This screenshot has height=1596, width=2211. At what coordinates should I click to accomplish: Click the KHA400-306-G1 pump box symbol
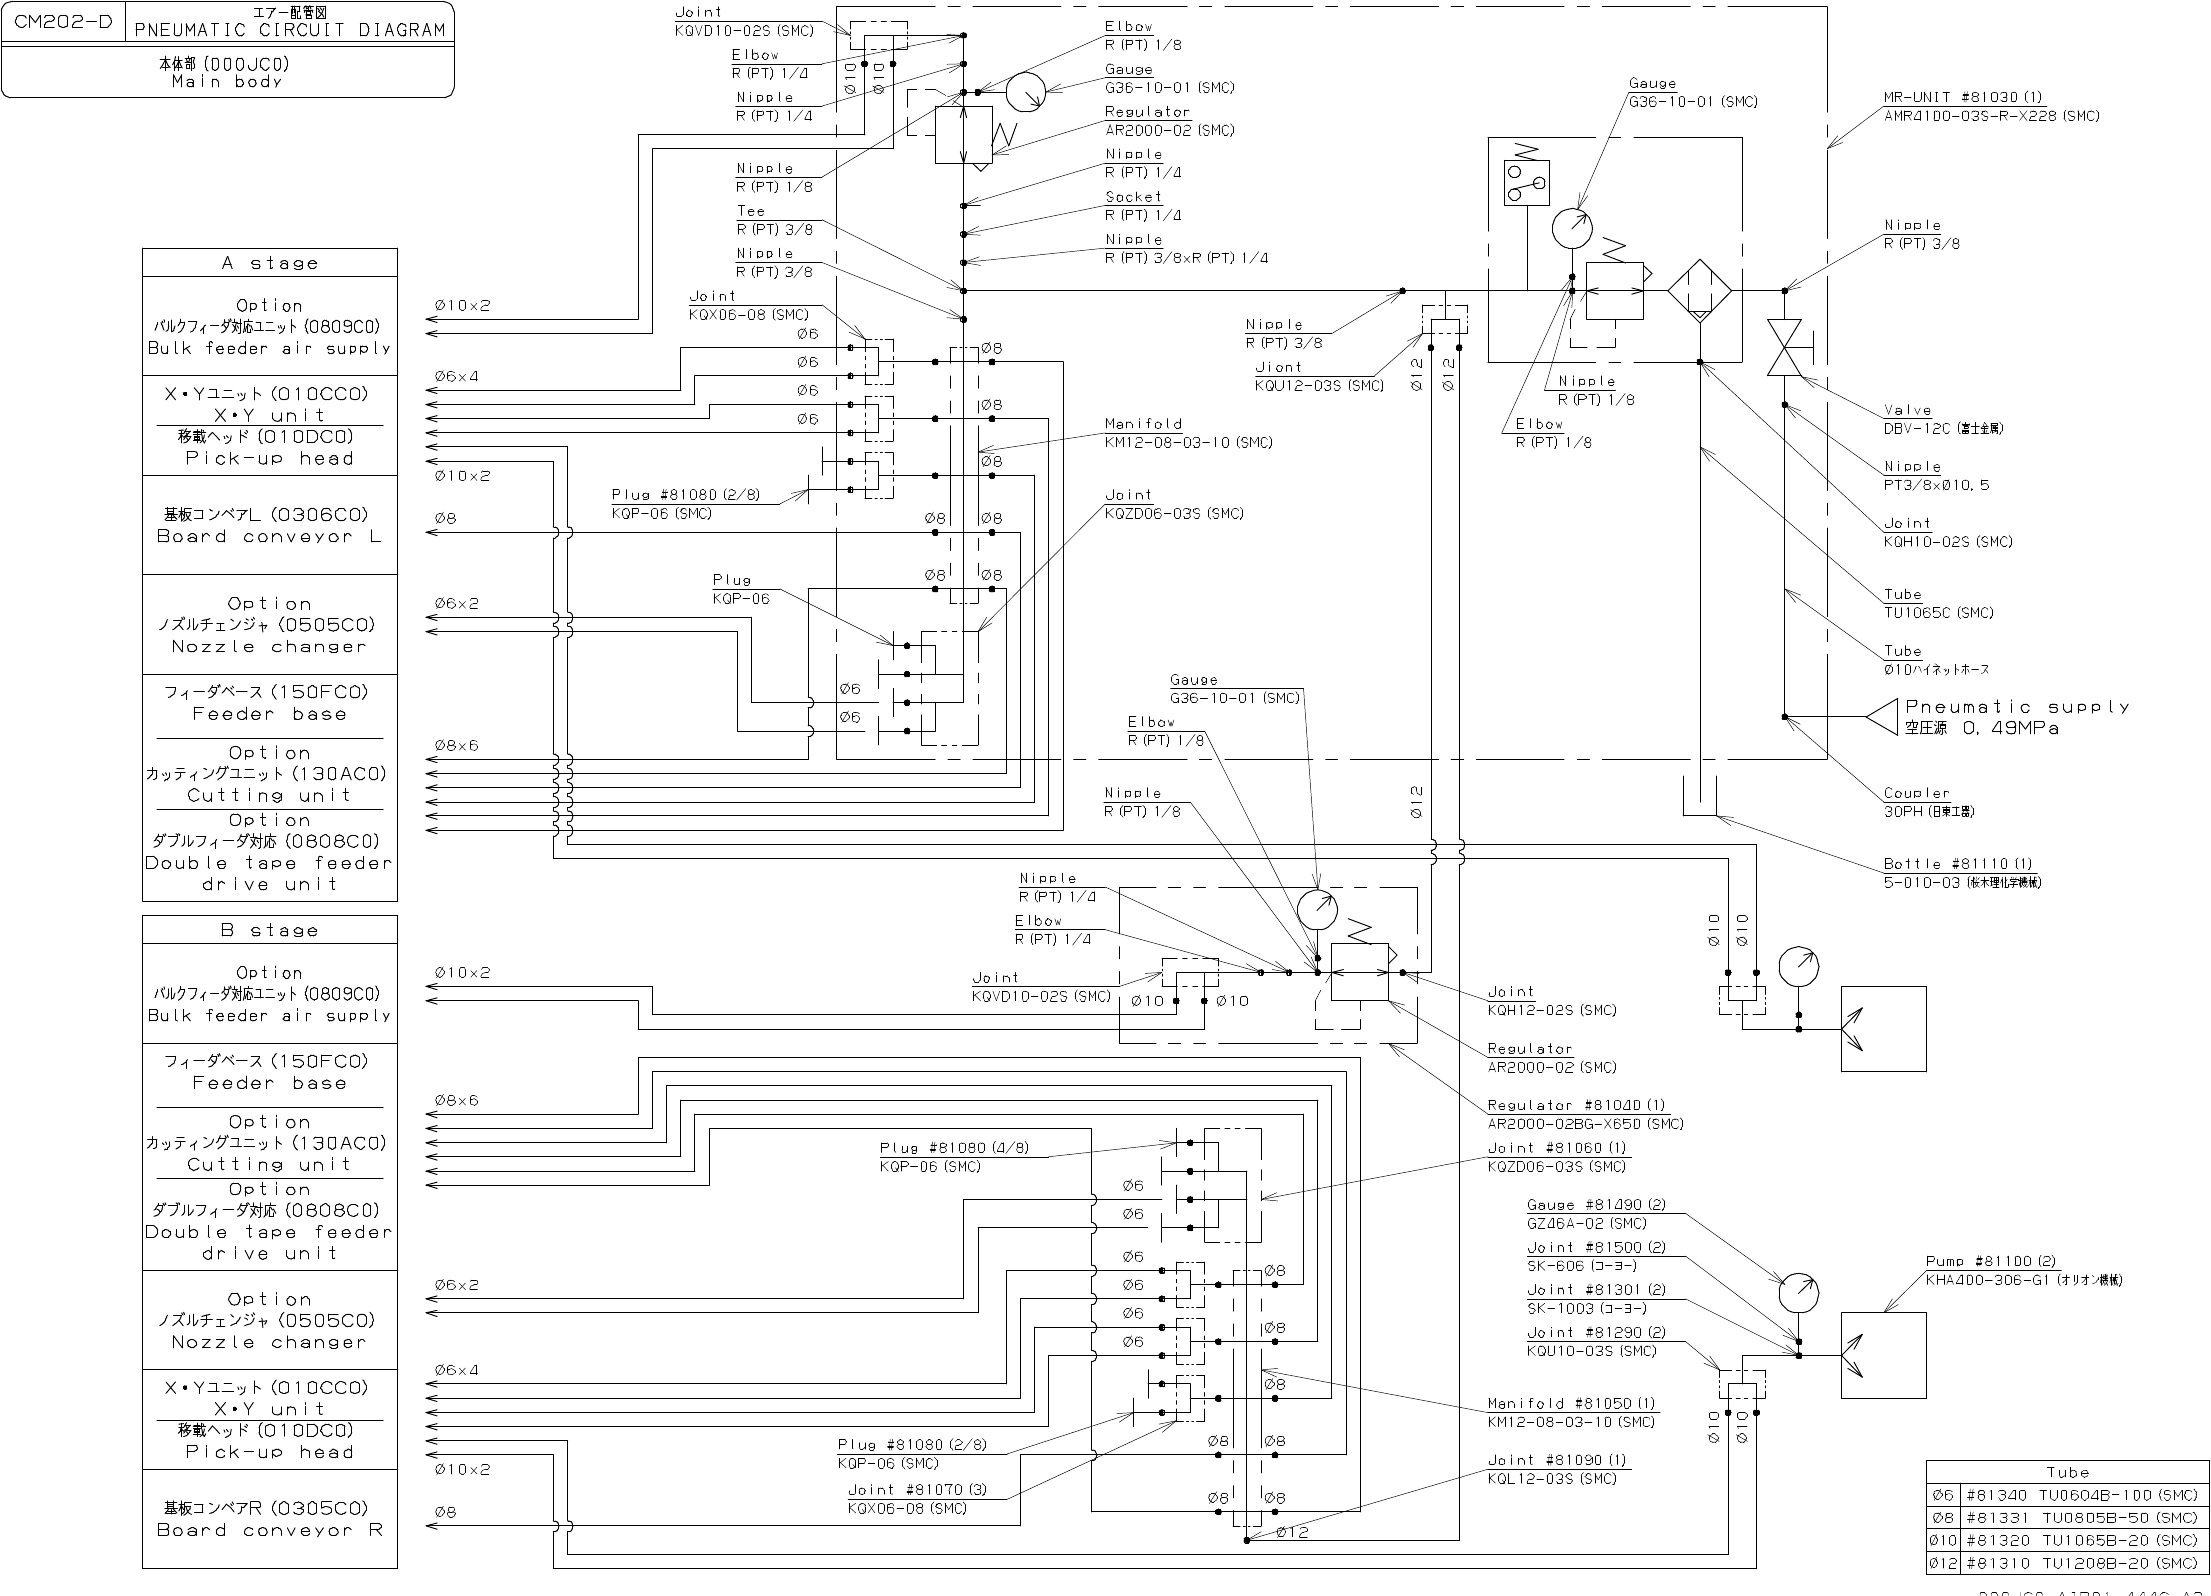click(x=1883, y=1355)
